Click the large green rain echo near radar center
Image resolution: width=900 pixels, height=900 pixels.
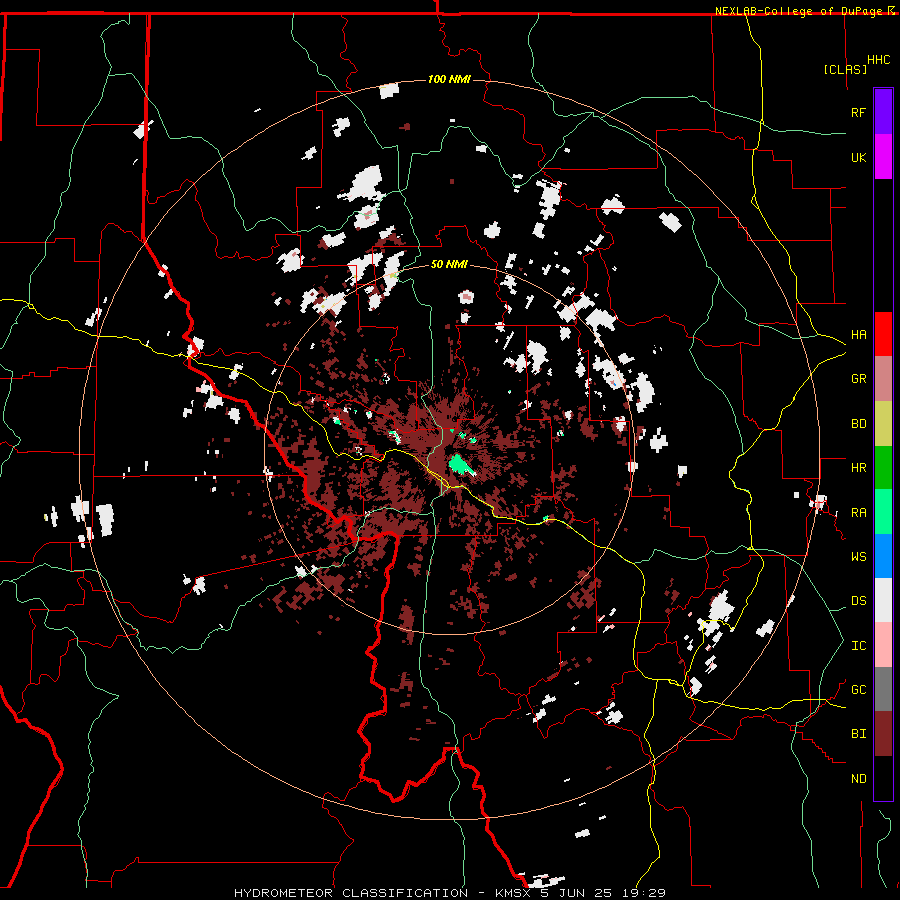(460, 464)
